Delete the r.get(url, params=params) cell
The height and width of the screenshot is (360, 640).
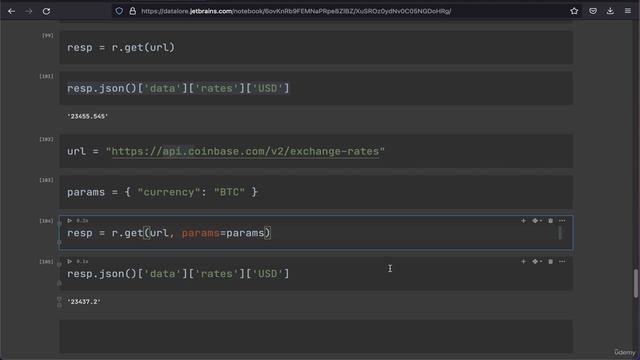tap(550, 220)
